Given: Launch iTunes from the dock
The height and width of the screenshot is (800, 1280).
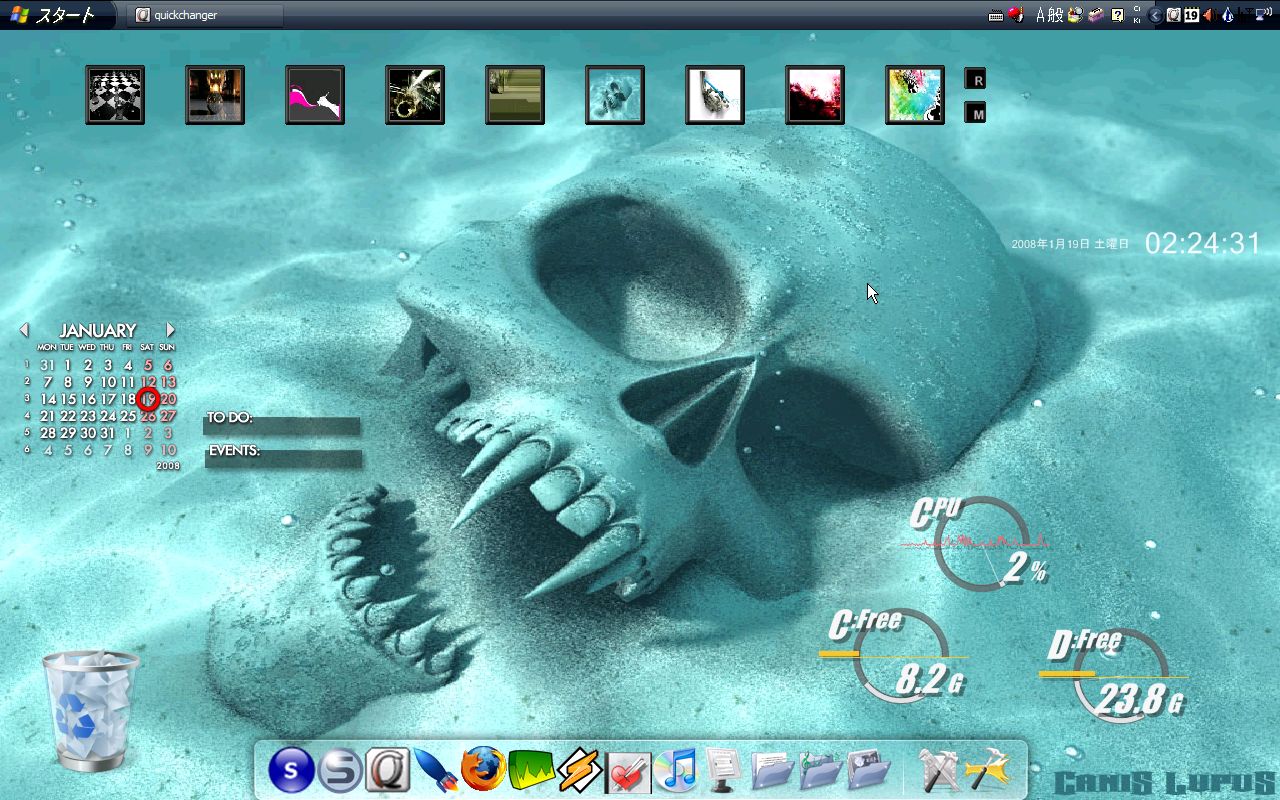Looking at the screenshot, I should [x=678, y=770].
